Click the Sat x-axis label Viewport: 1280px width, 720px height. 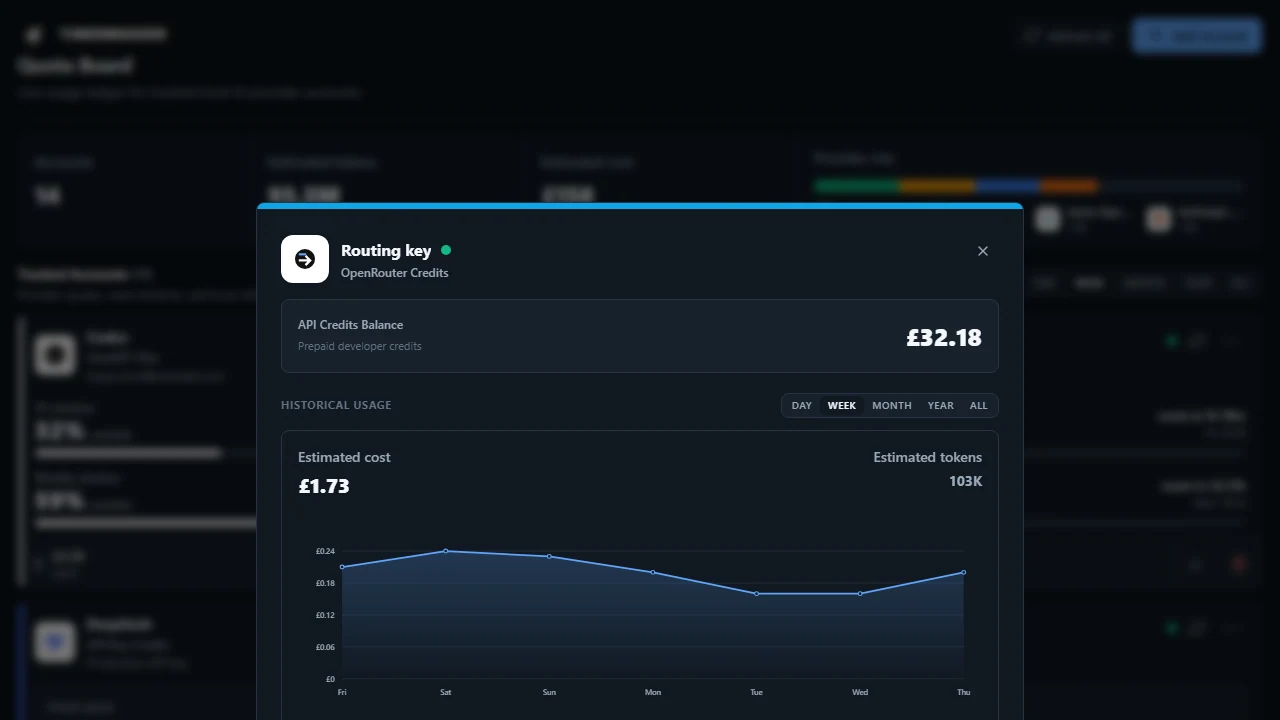pos(446,692)
